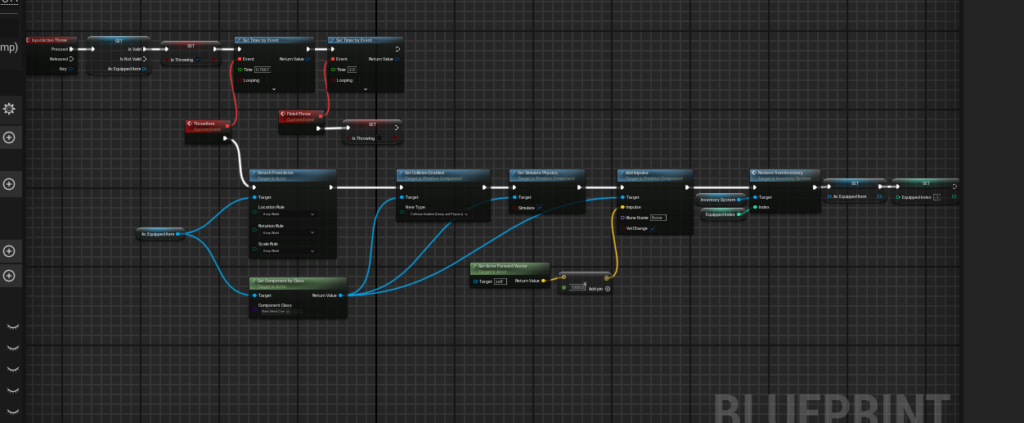1024x423 pixels.
Task: Click the Time value field on first Set Timer
Action: pyautogui.click(x=262, y=70)
